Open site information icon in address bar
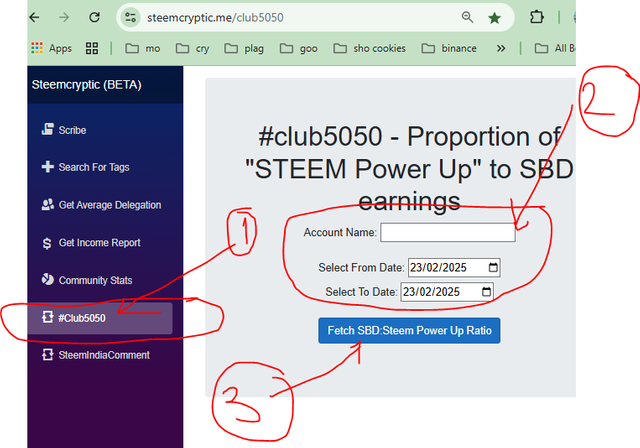The height and width of the screenshot is (448, 640). click(x=131, y=18)
